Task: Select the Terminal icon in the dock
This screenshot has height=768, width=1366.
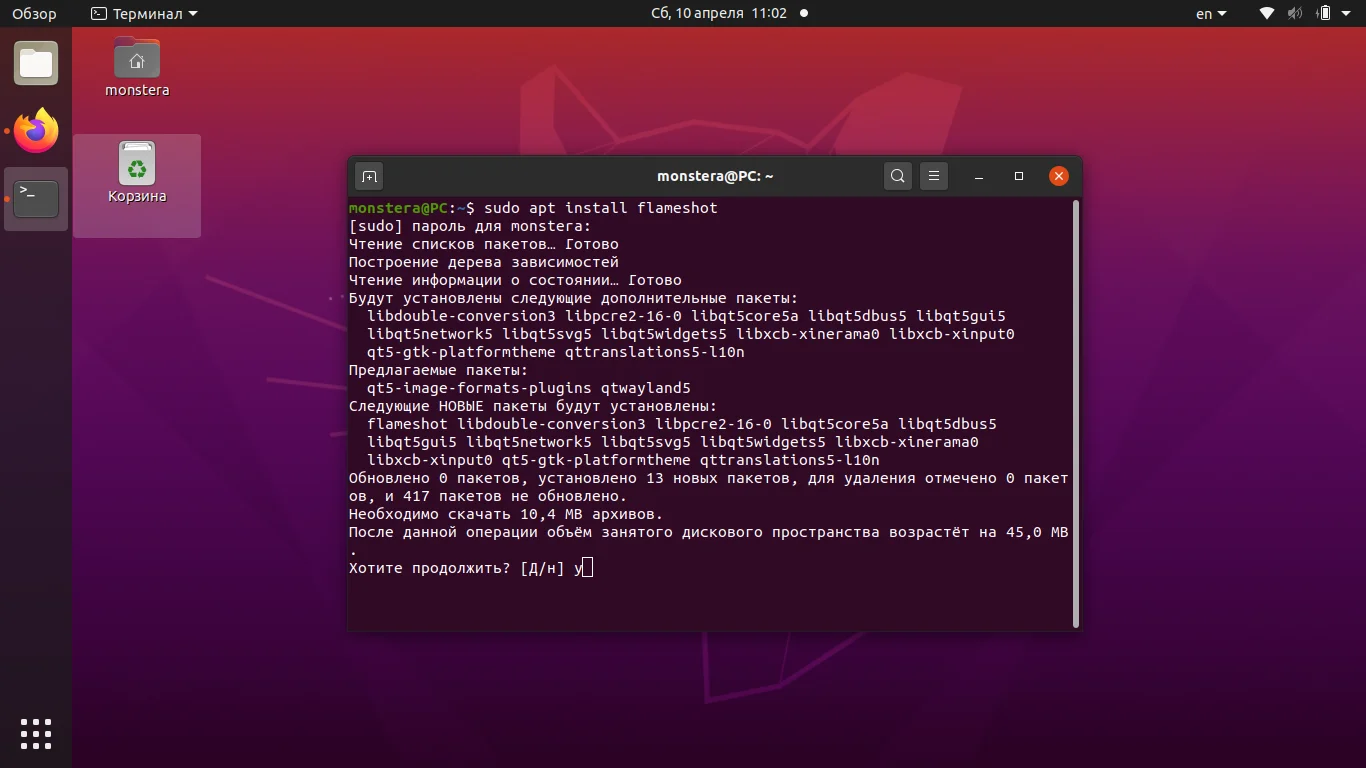Action: 36,198
